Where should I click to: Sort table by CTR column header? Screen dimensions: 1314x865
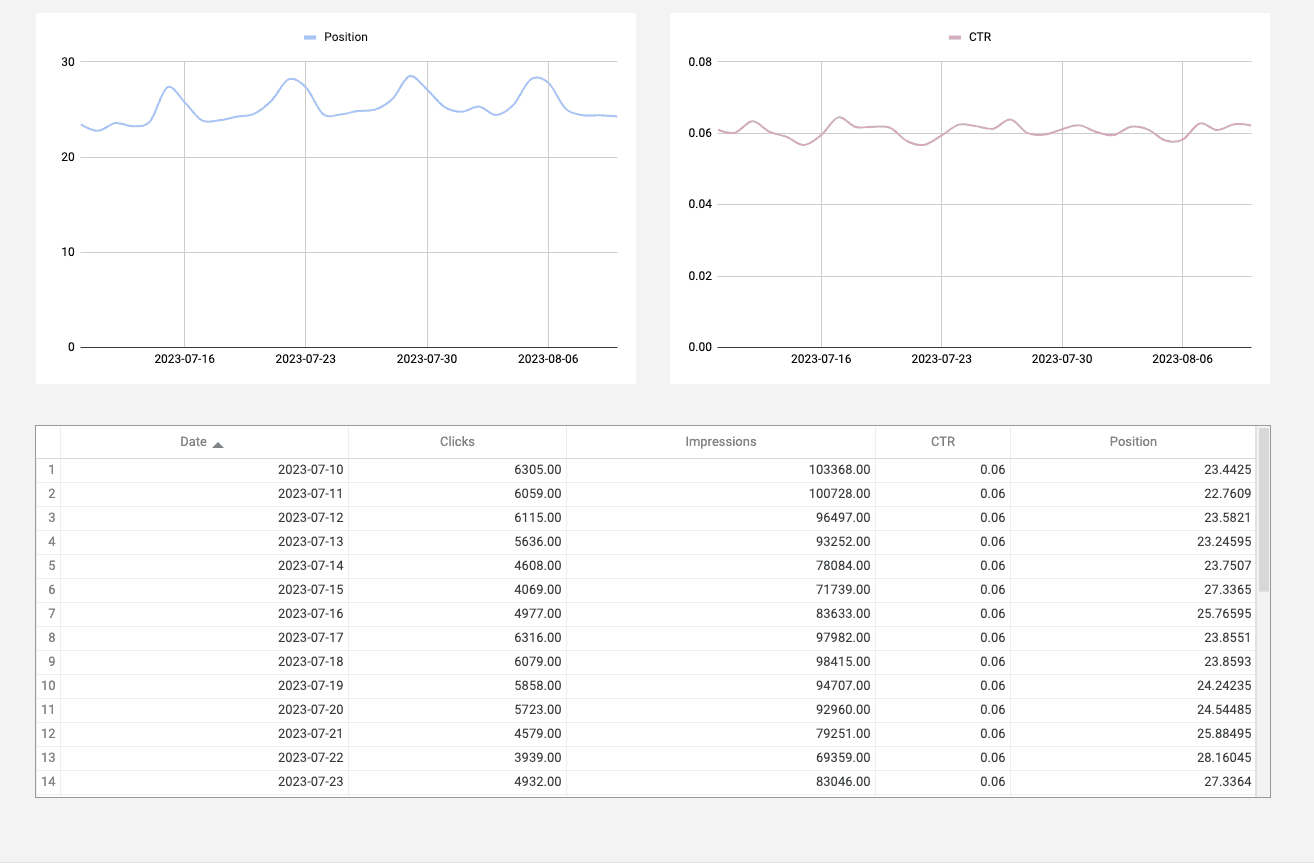(943, 442)
